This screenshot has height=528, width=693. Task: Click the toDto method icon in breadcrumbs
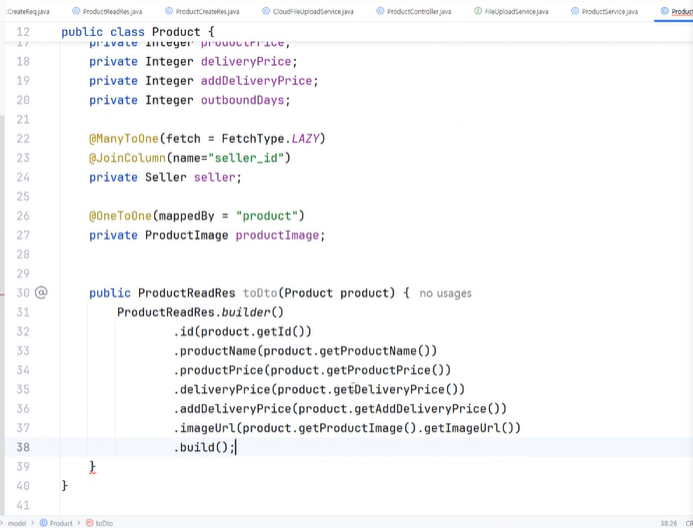pos(90,523)
